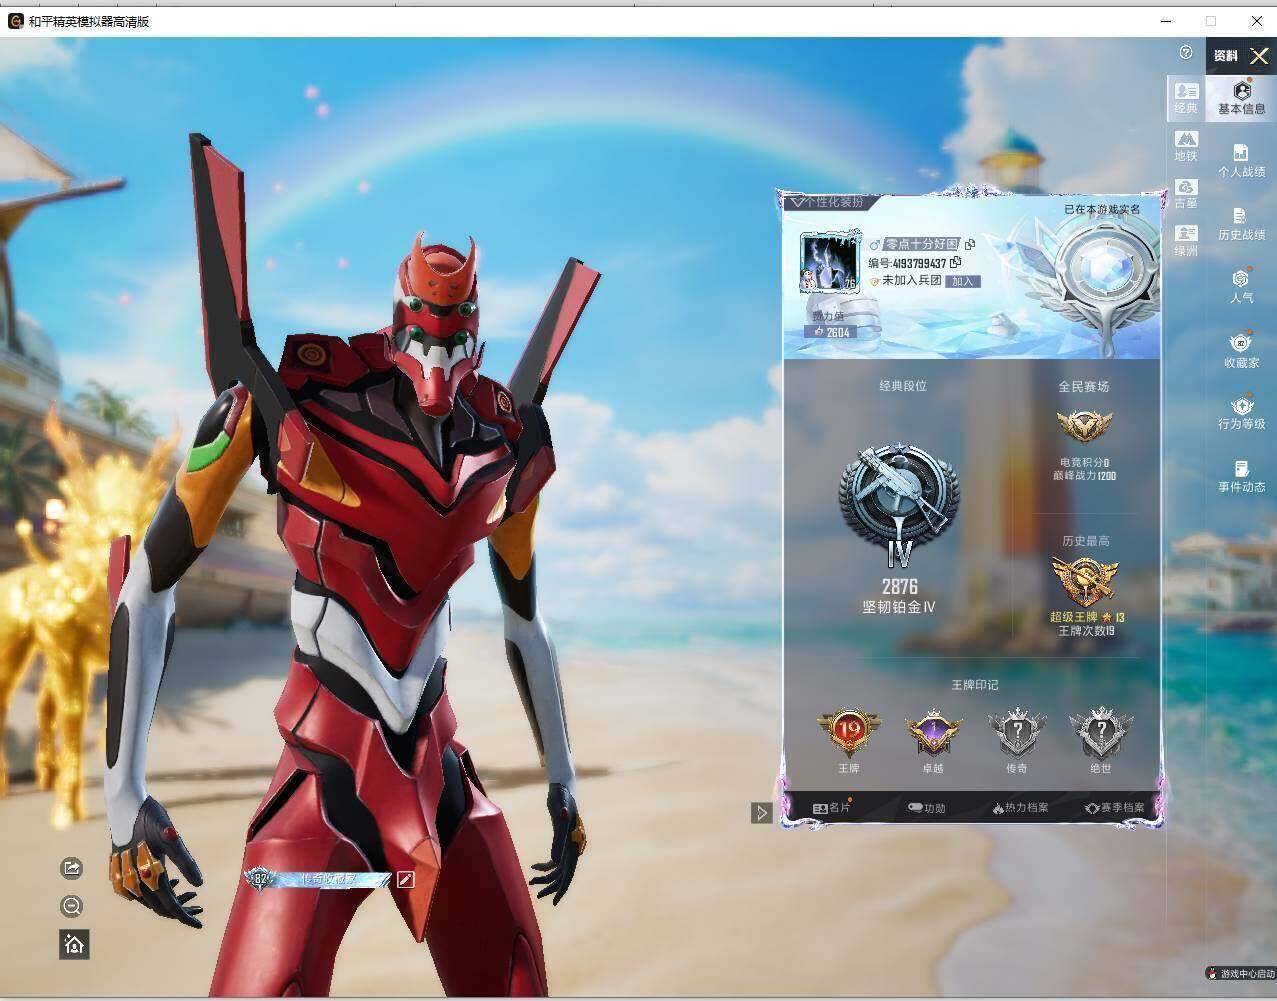Select the 功勋 bottom tab
The height and width of the screenshot is (1001, 1277).
[x=926, y=808]
